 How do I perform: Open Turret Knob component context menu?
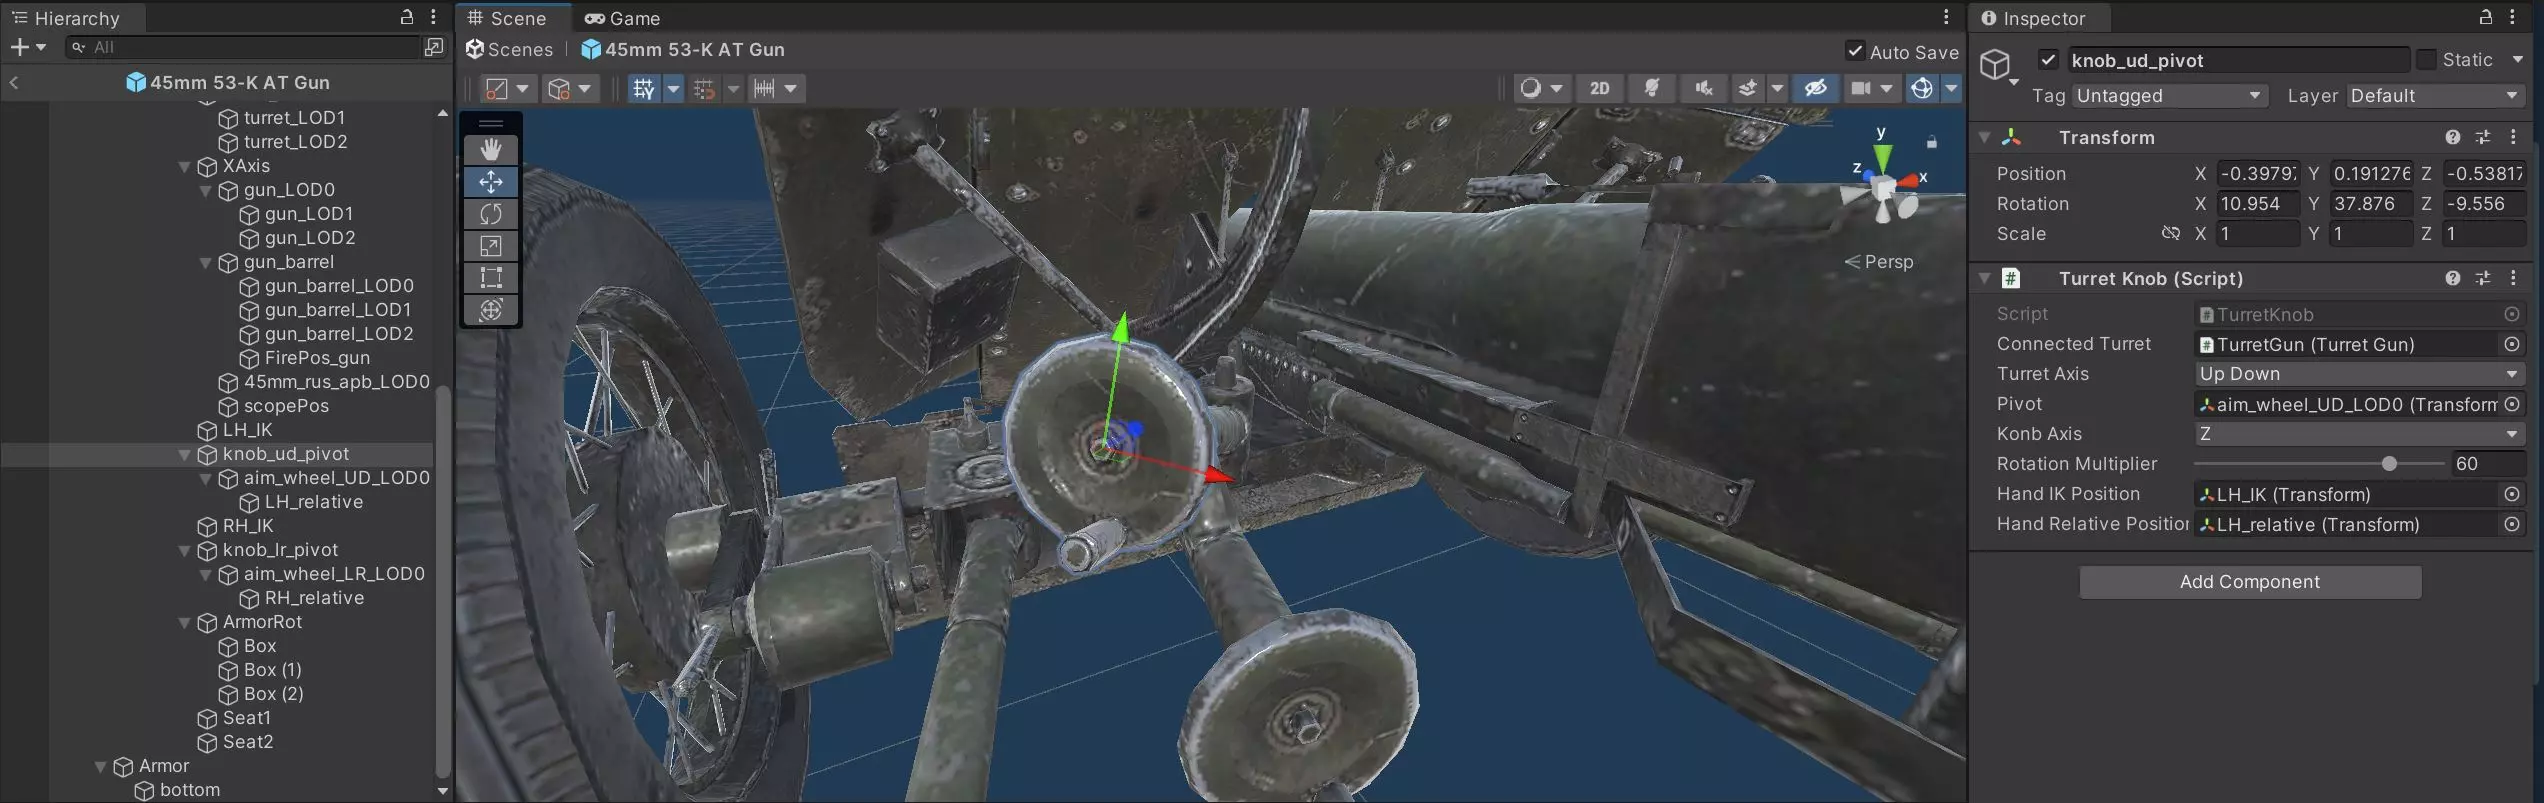point(2514,278)
